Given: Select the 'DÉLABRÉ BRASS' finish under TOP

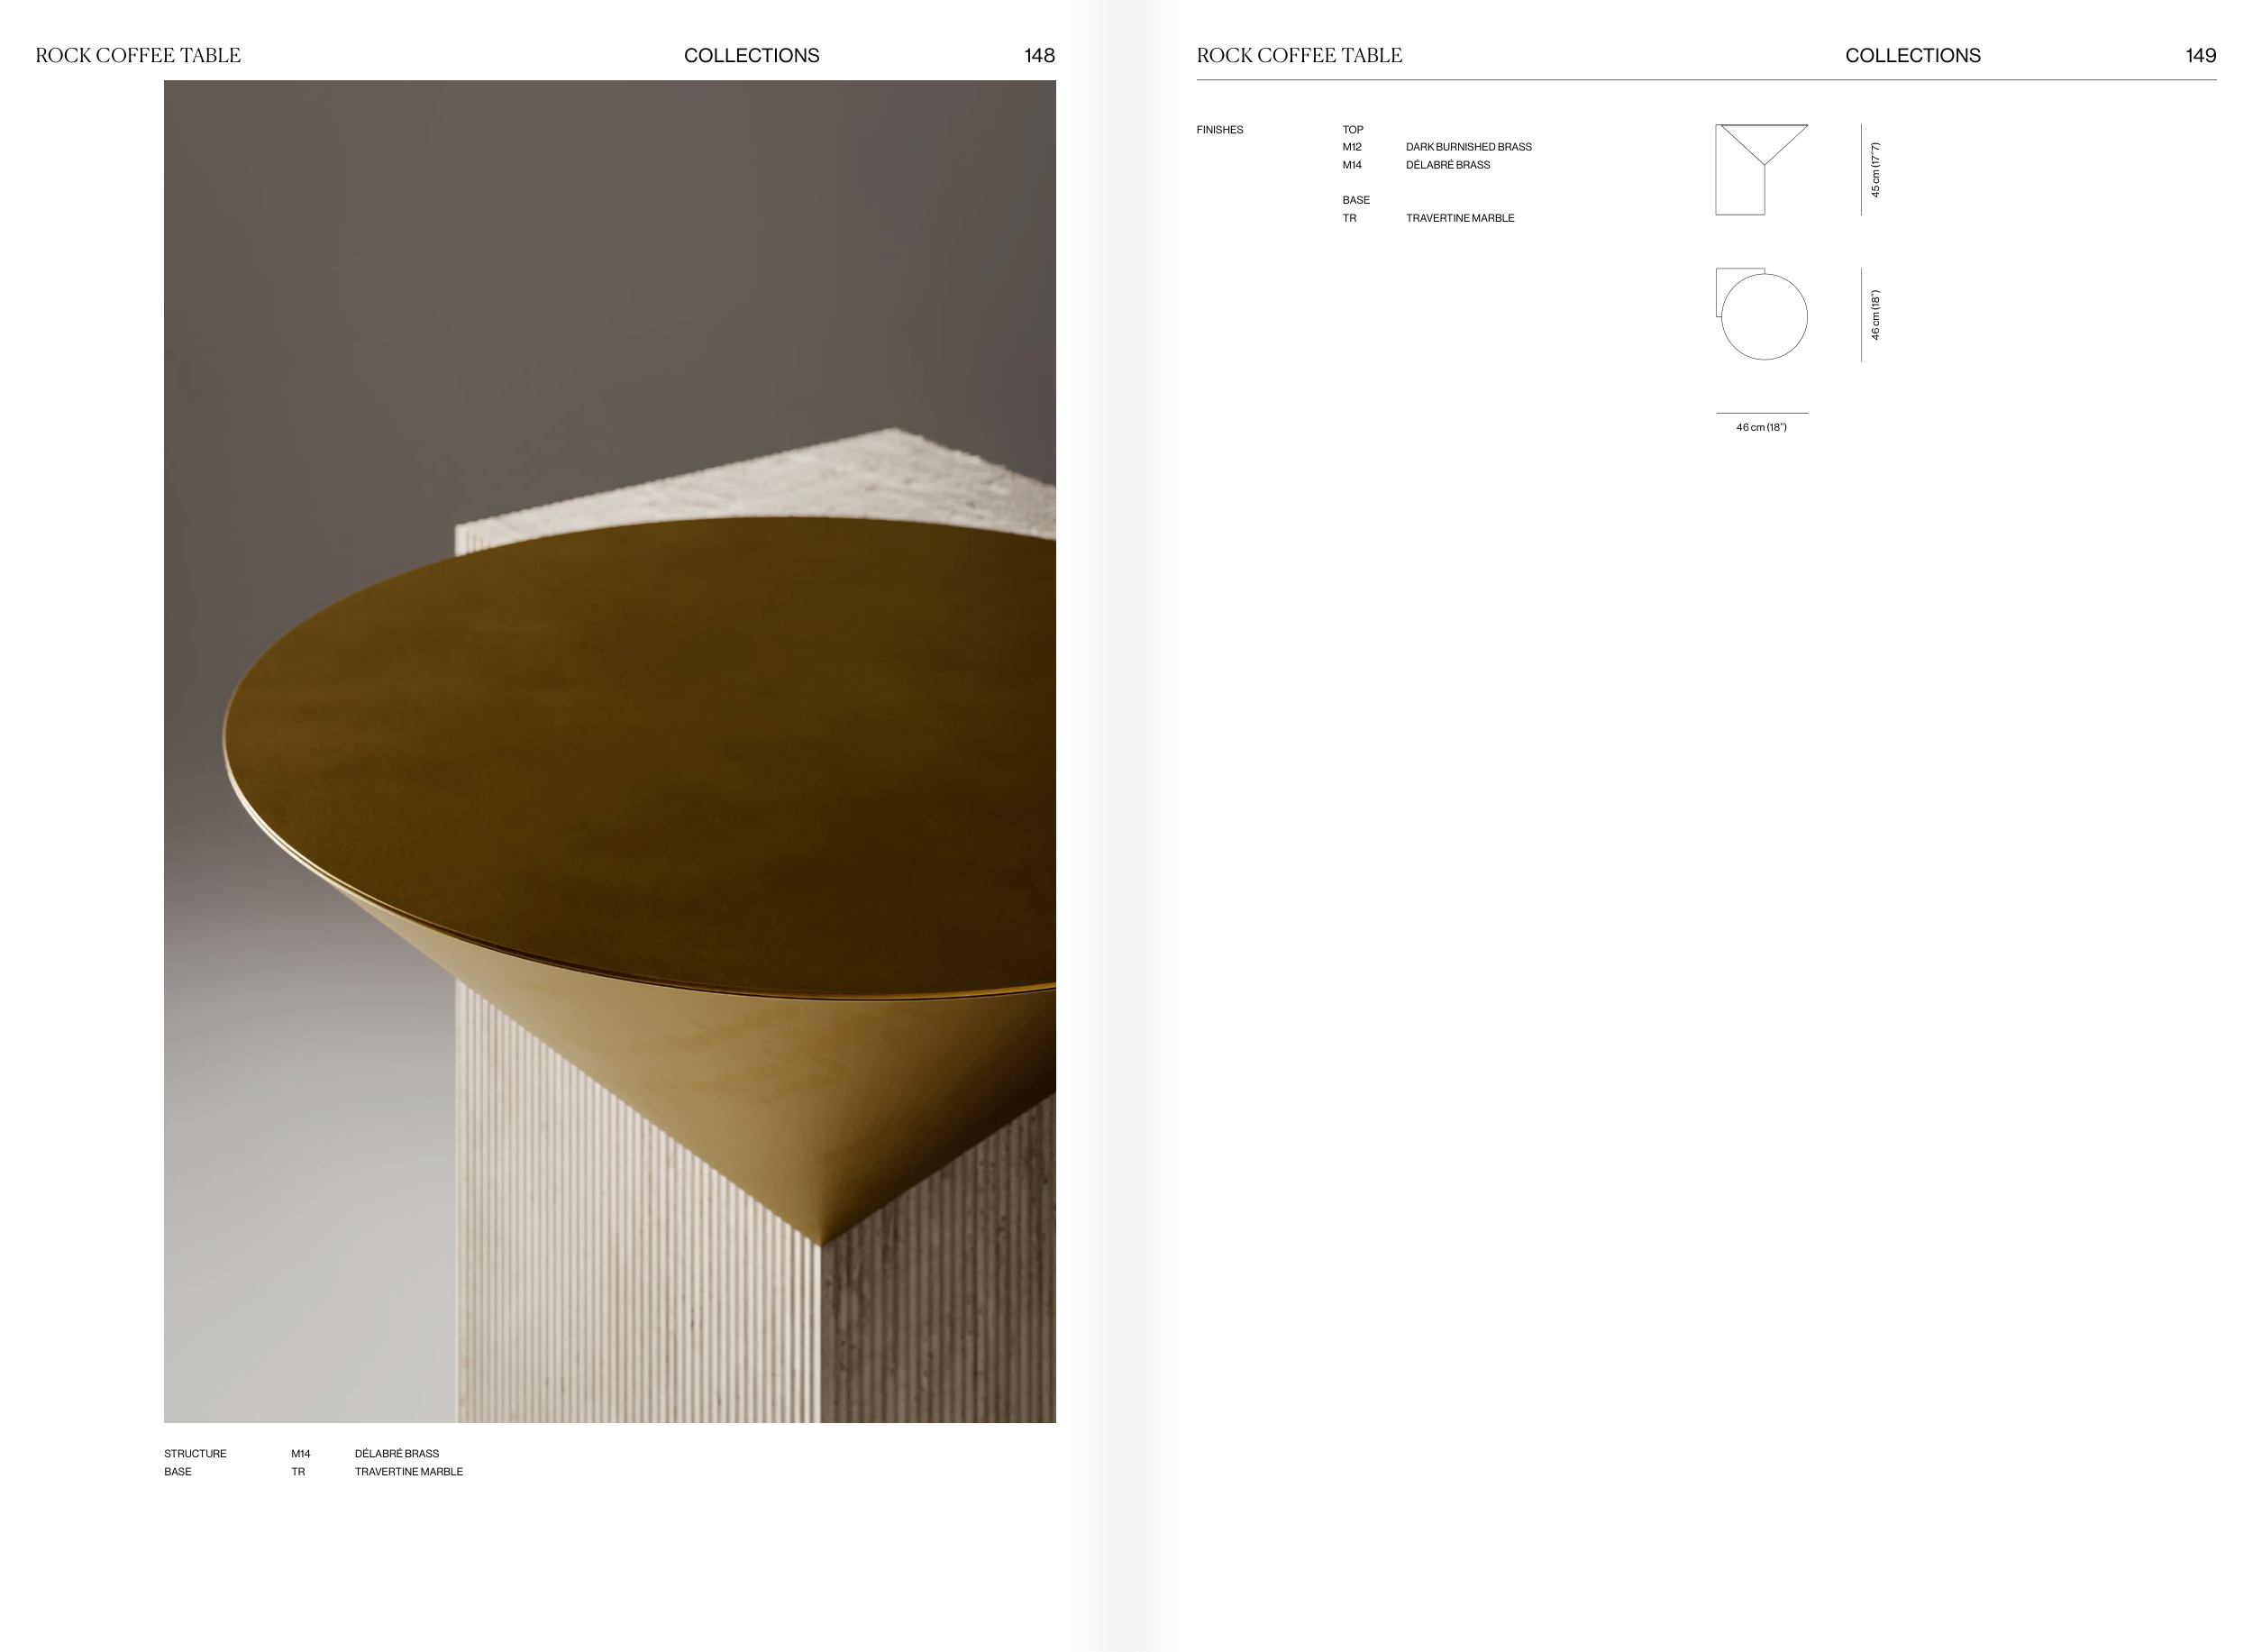Looking at the screenshot, I should (1447, 165).
